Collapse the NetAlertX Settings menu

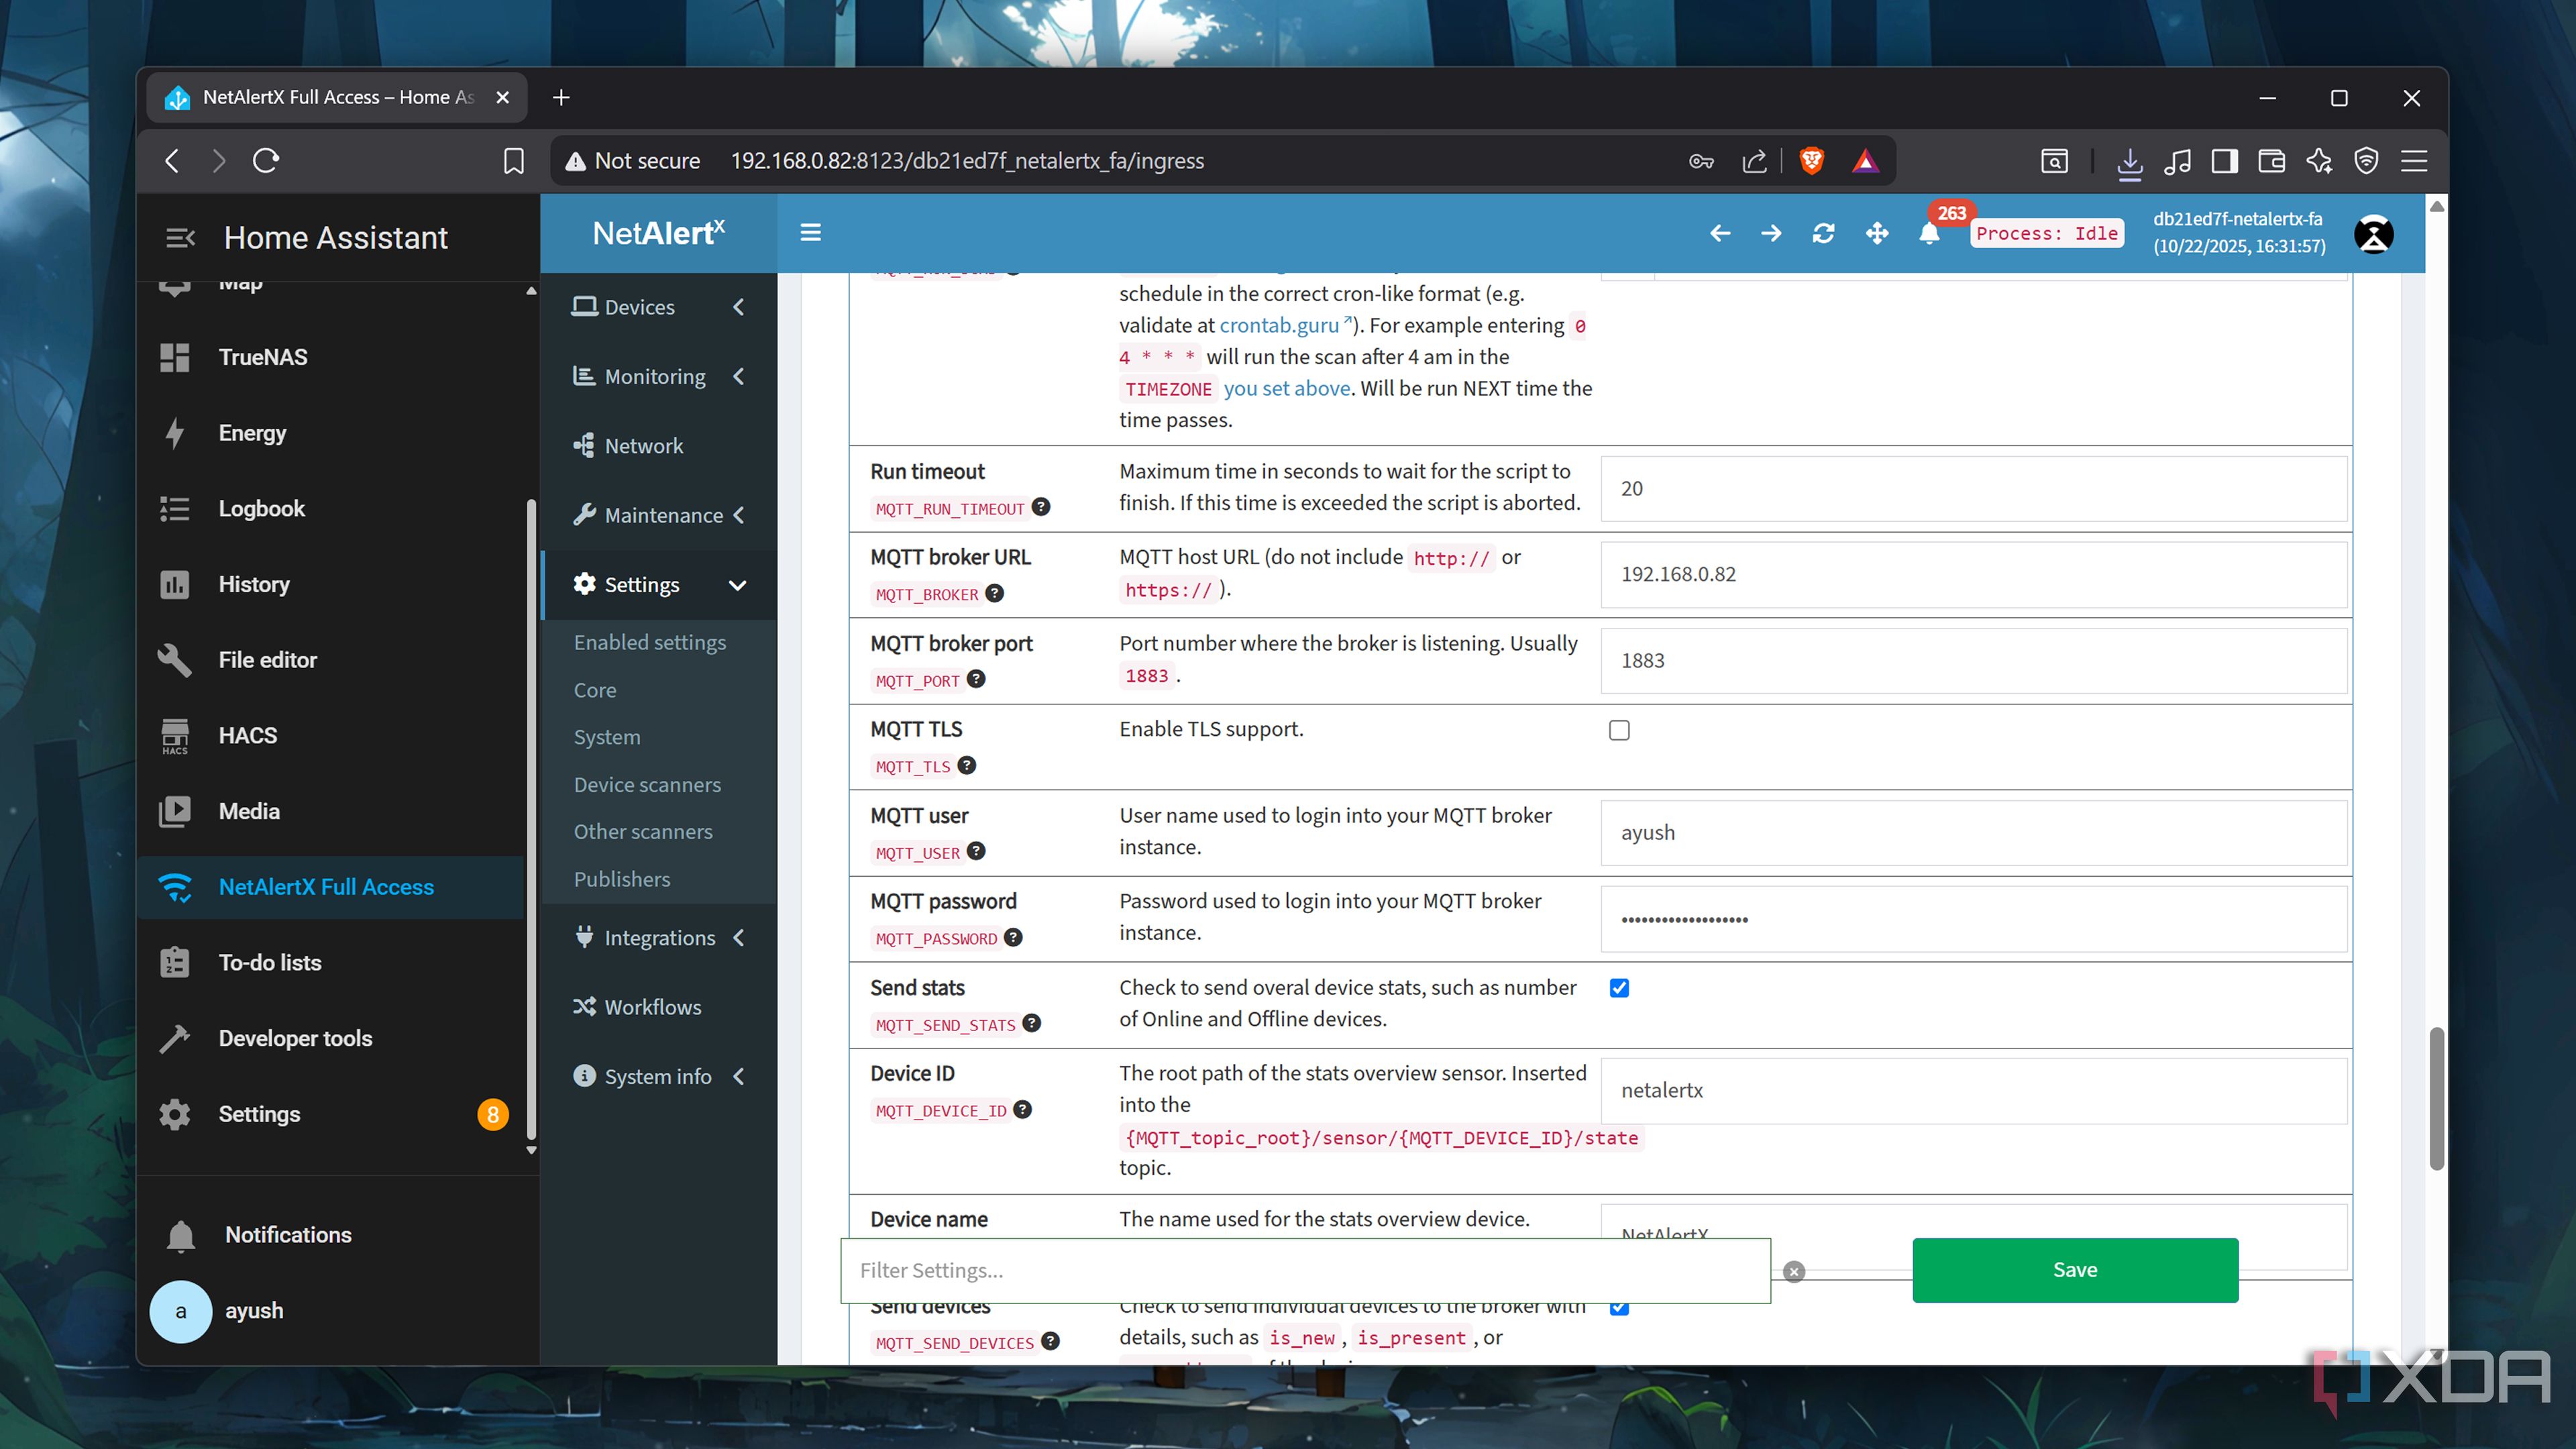pyautogui.click(x=659, y=585)
